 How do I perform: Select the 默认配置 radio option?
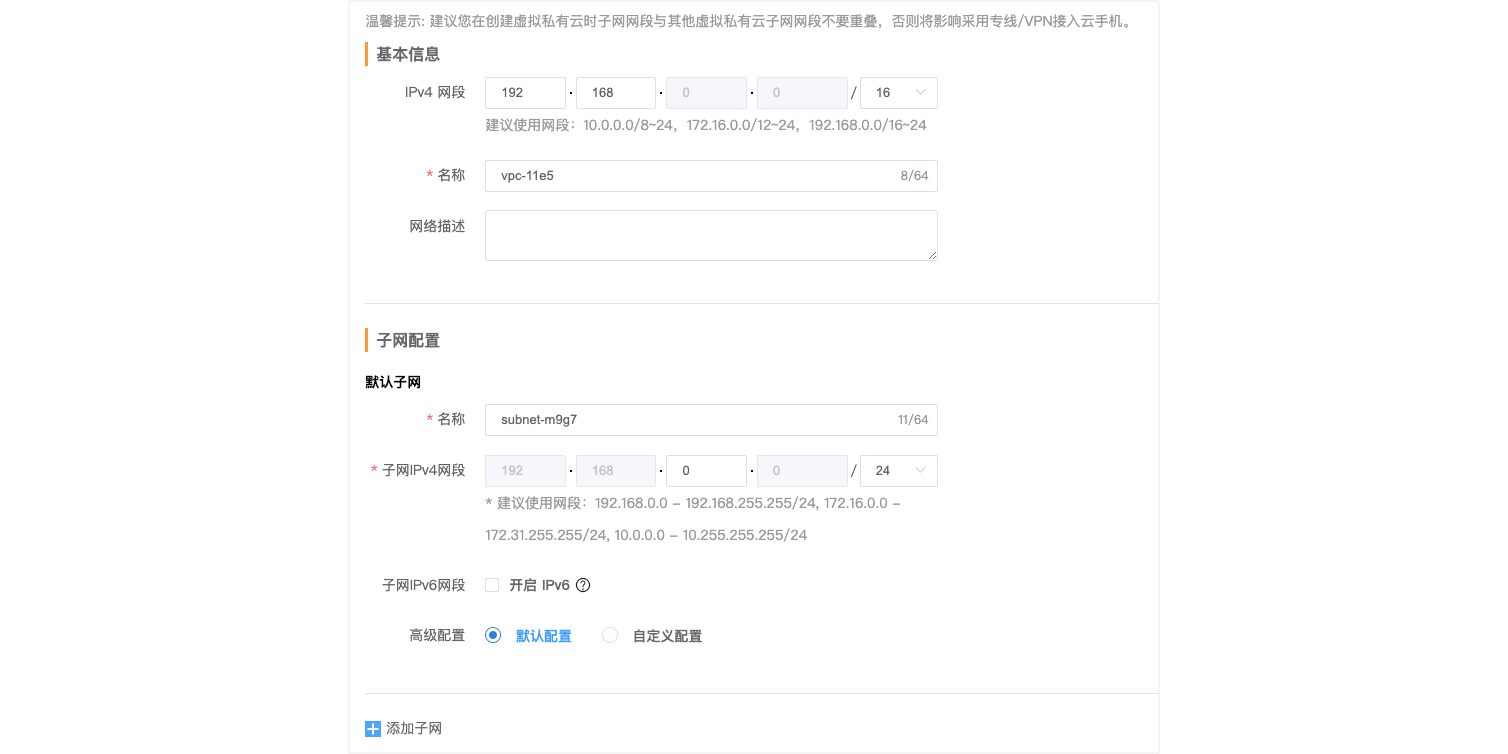click(x=492, y=635)
